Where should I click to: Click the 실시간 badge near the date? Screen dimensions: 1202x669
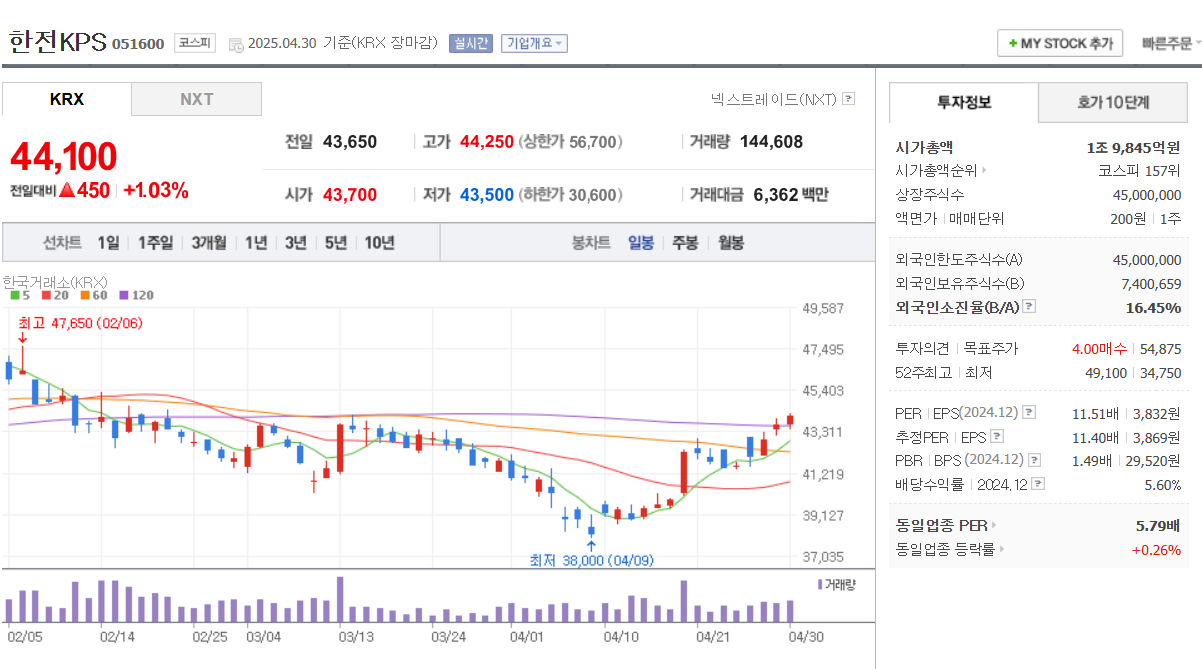pyautogui.click(x=469, y=43)
